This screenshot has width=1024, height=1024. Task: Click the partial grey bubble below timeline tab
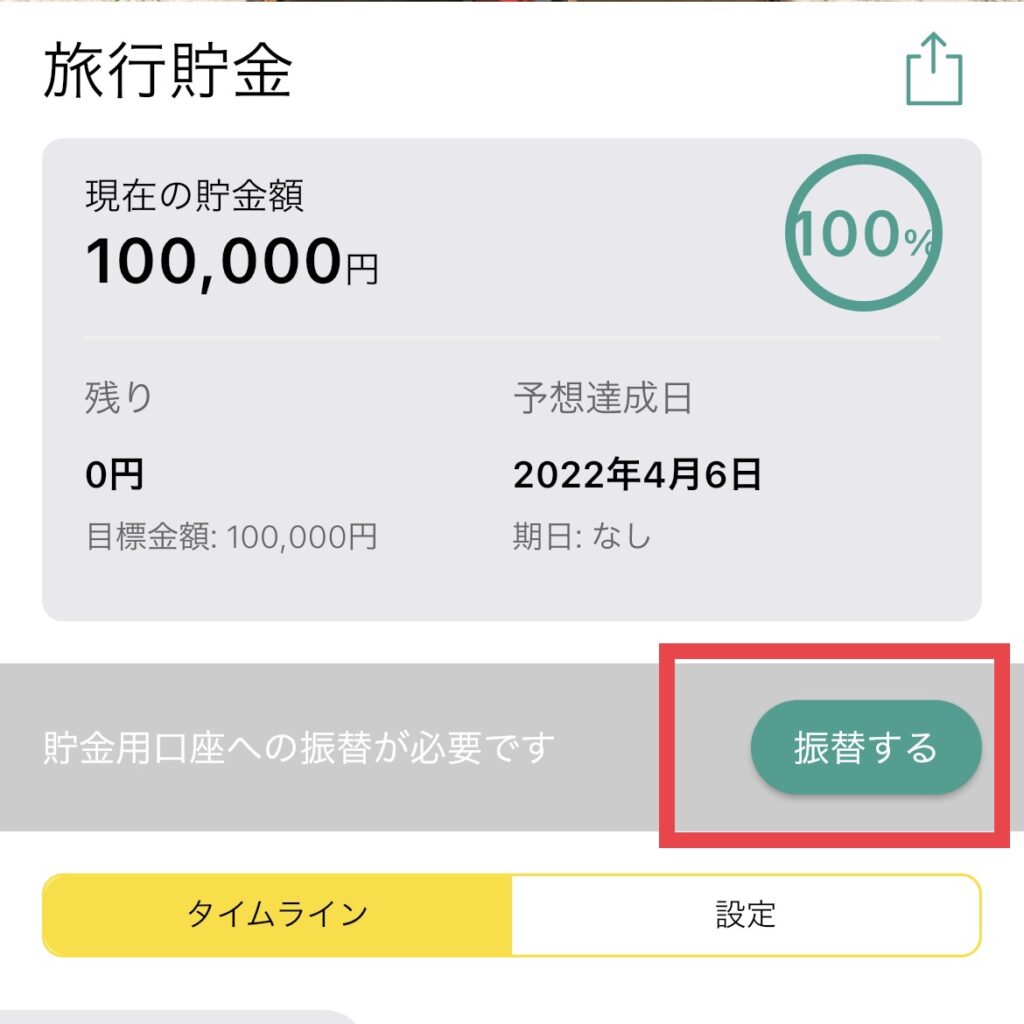pyautogui.click(x=178, y=1017)
